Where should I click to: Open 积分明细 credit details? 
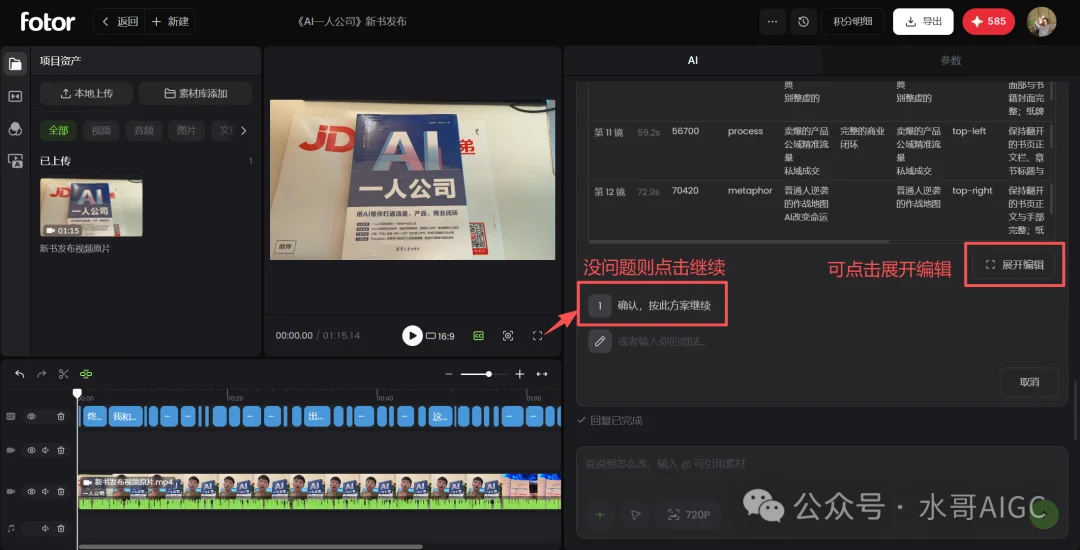coord(853,21)
